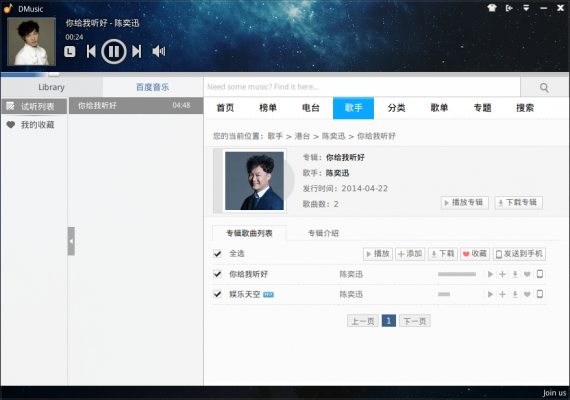
Task: Click 港台 in the breadcrumb
Action: 302,136
